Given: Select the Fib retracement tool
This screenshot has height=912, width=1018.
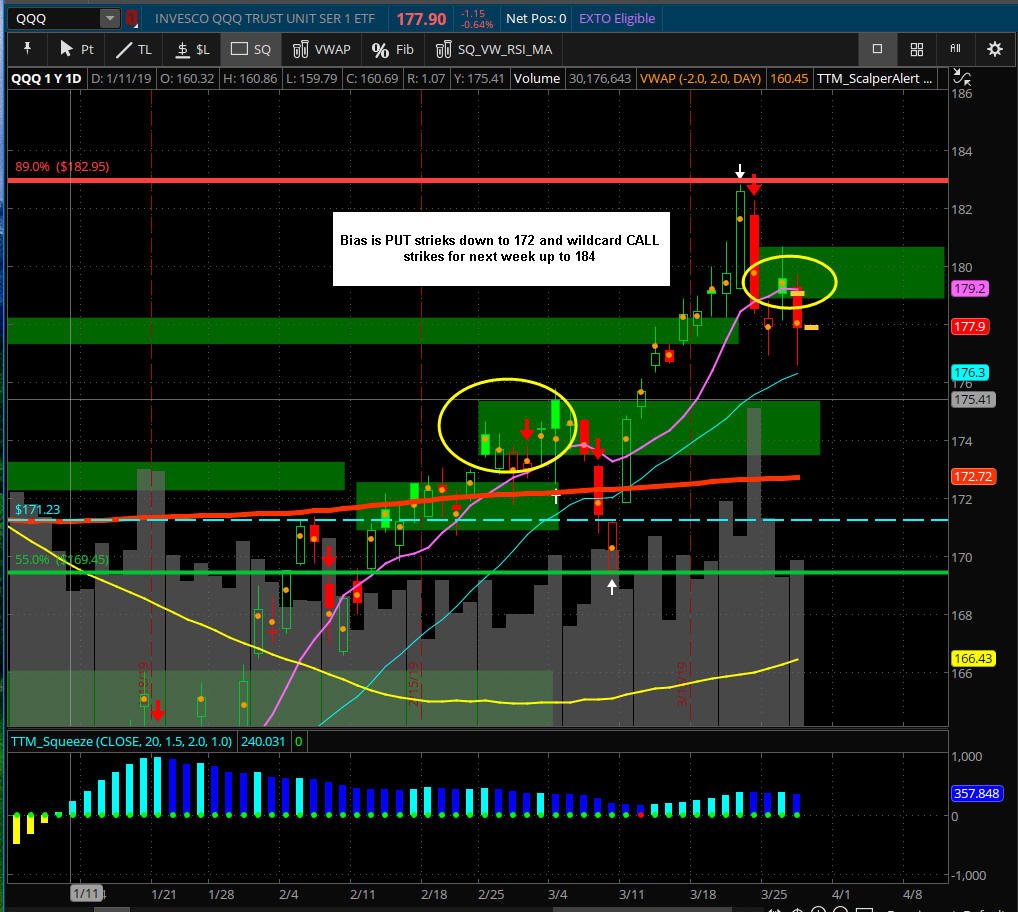Looking at the screenshot, I should tap(392, 49).
